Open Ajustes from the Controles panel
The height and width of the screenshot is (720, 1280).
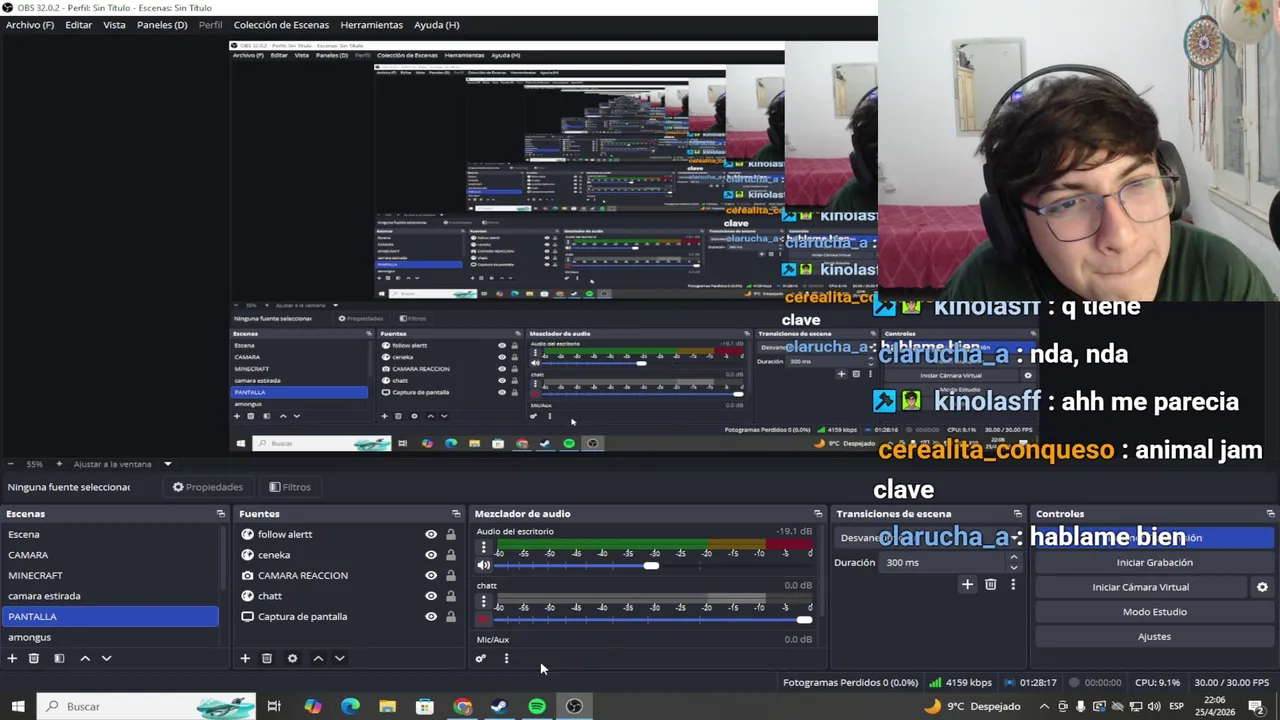[1154, 636]
